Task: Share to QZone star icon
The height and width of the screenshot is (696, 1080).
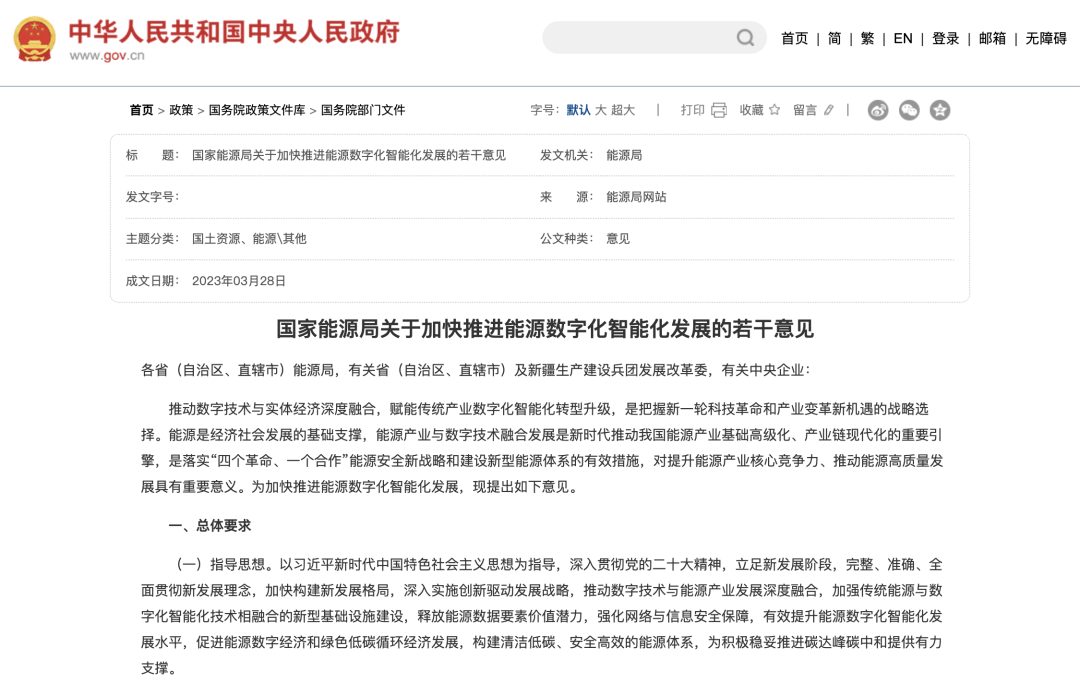Action: [940, 110]
